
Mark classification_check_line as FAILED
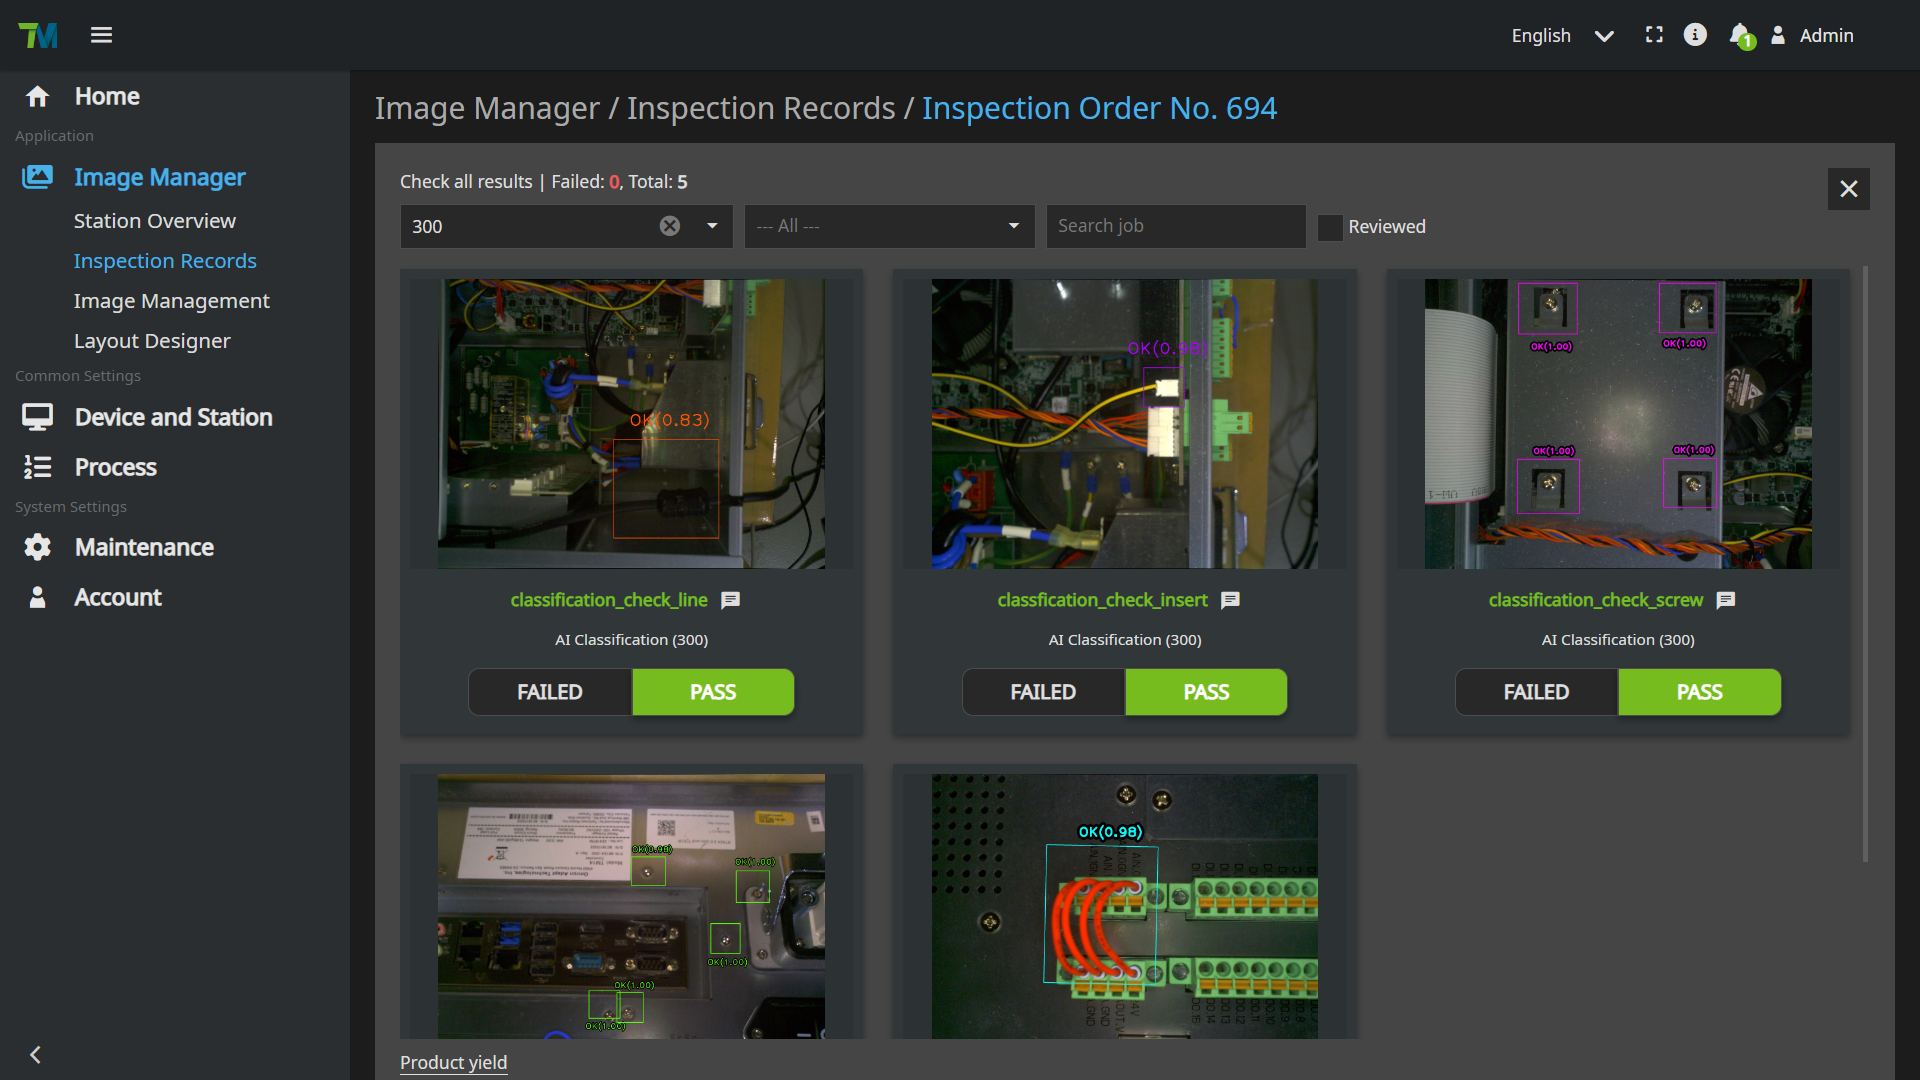pyautogui.click(x=550, y=692)
